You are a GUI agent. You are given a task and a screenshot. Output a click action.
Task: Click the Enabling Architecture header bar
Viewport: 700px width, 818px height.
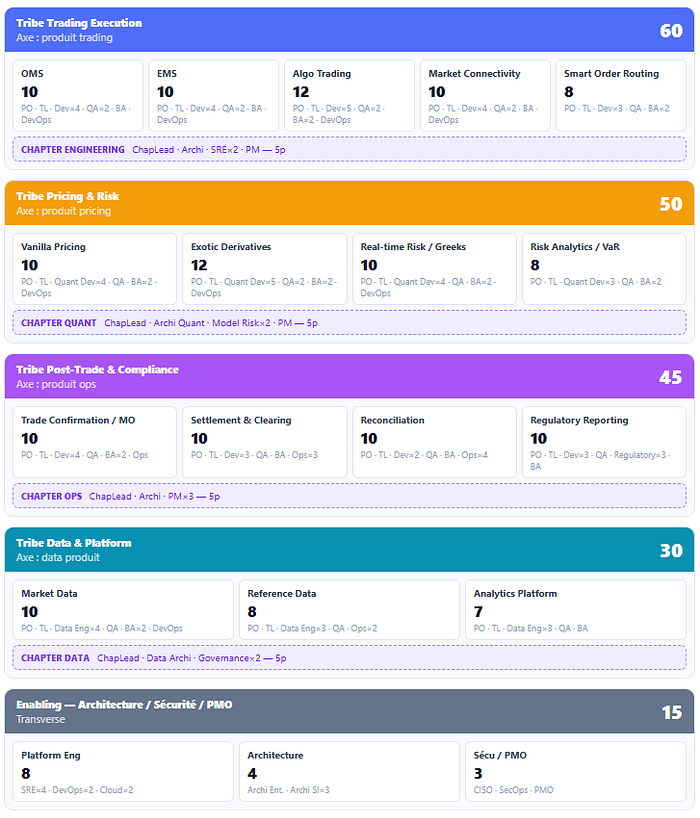click(x=349, y=711)
